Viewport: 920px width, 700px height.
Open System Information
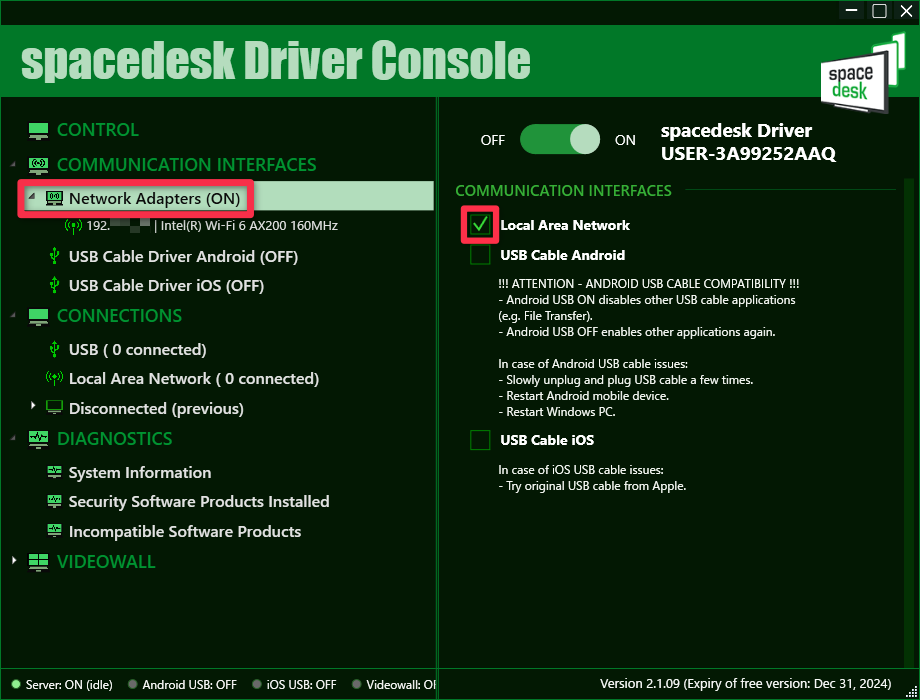[140, 472]
